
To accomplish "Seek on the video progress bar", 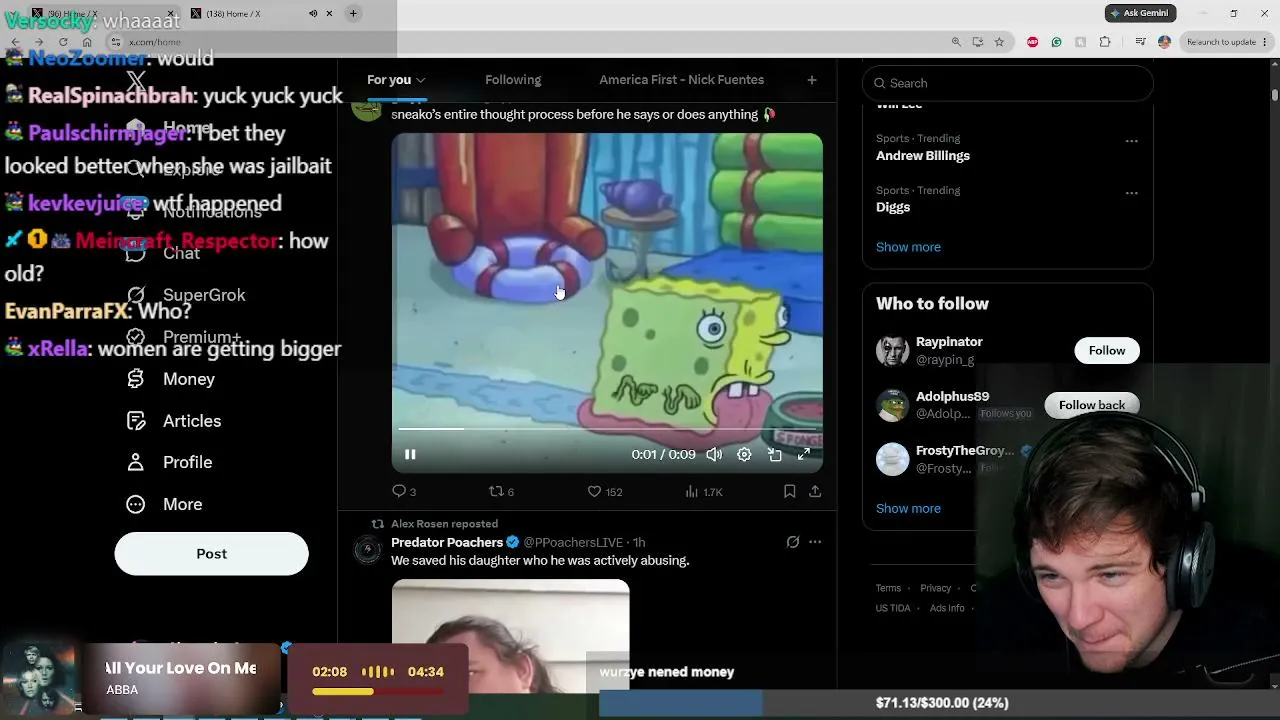I will 607,429.
